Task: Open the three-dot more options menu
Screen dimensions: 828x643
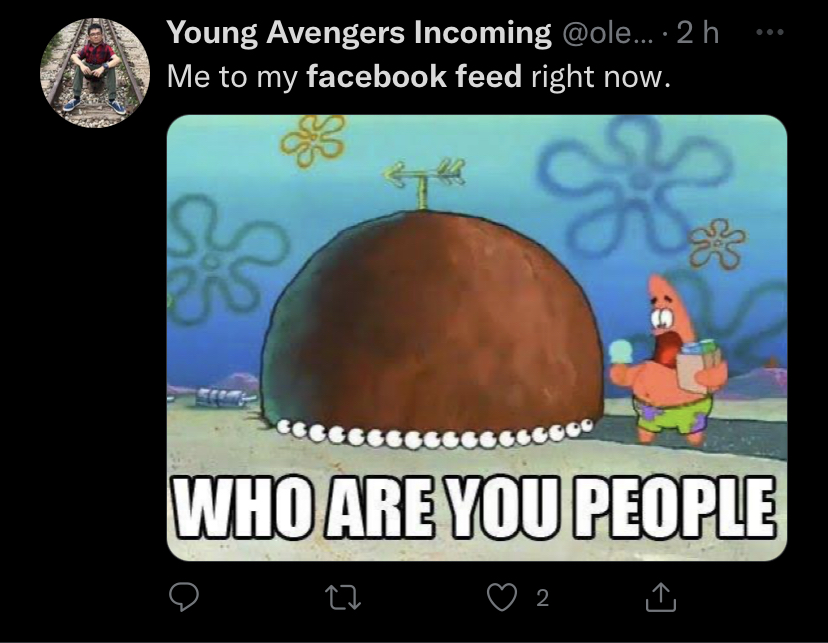Action: 766,32
